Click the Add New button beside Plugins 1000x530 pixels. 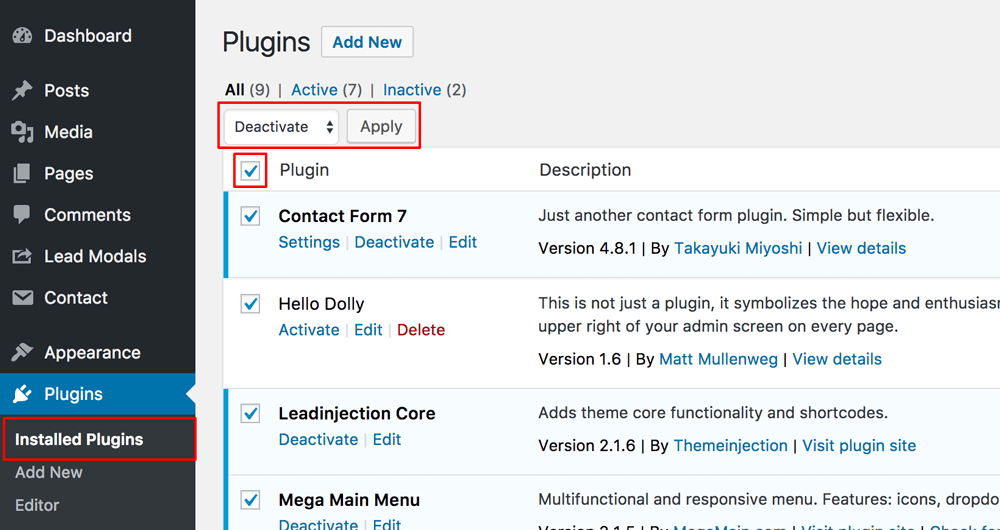pyautogui.click(x=367, y=42)
